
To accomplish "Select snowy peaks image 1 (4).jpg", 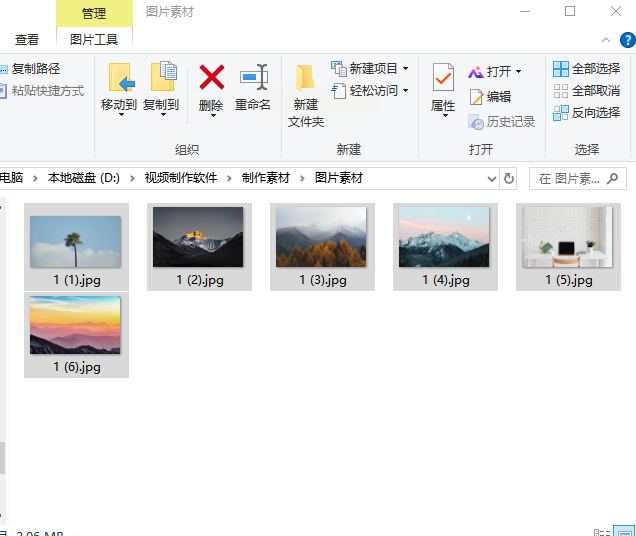I will point(445,247).
